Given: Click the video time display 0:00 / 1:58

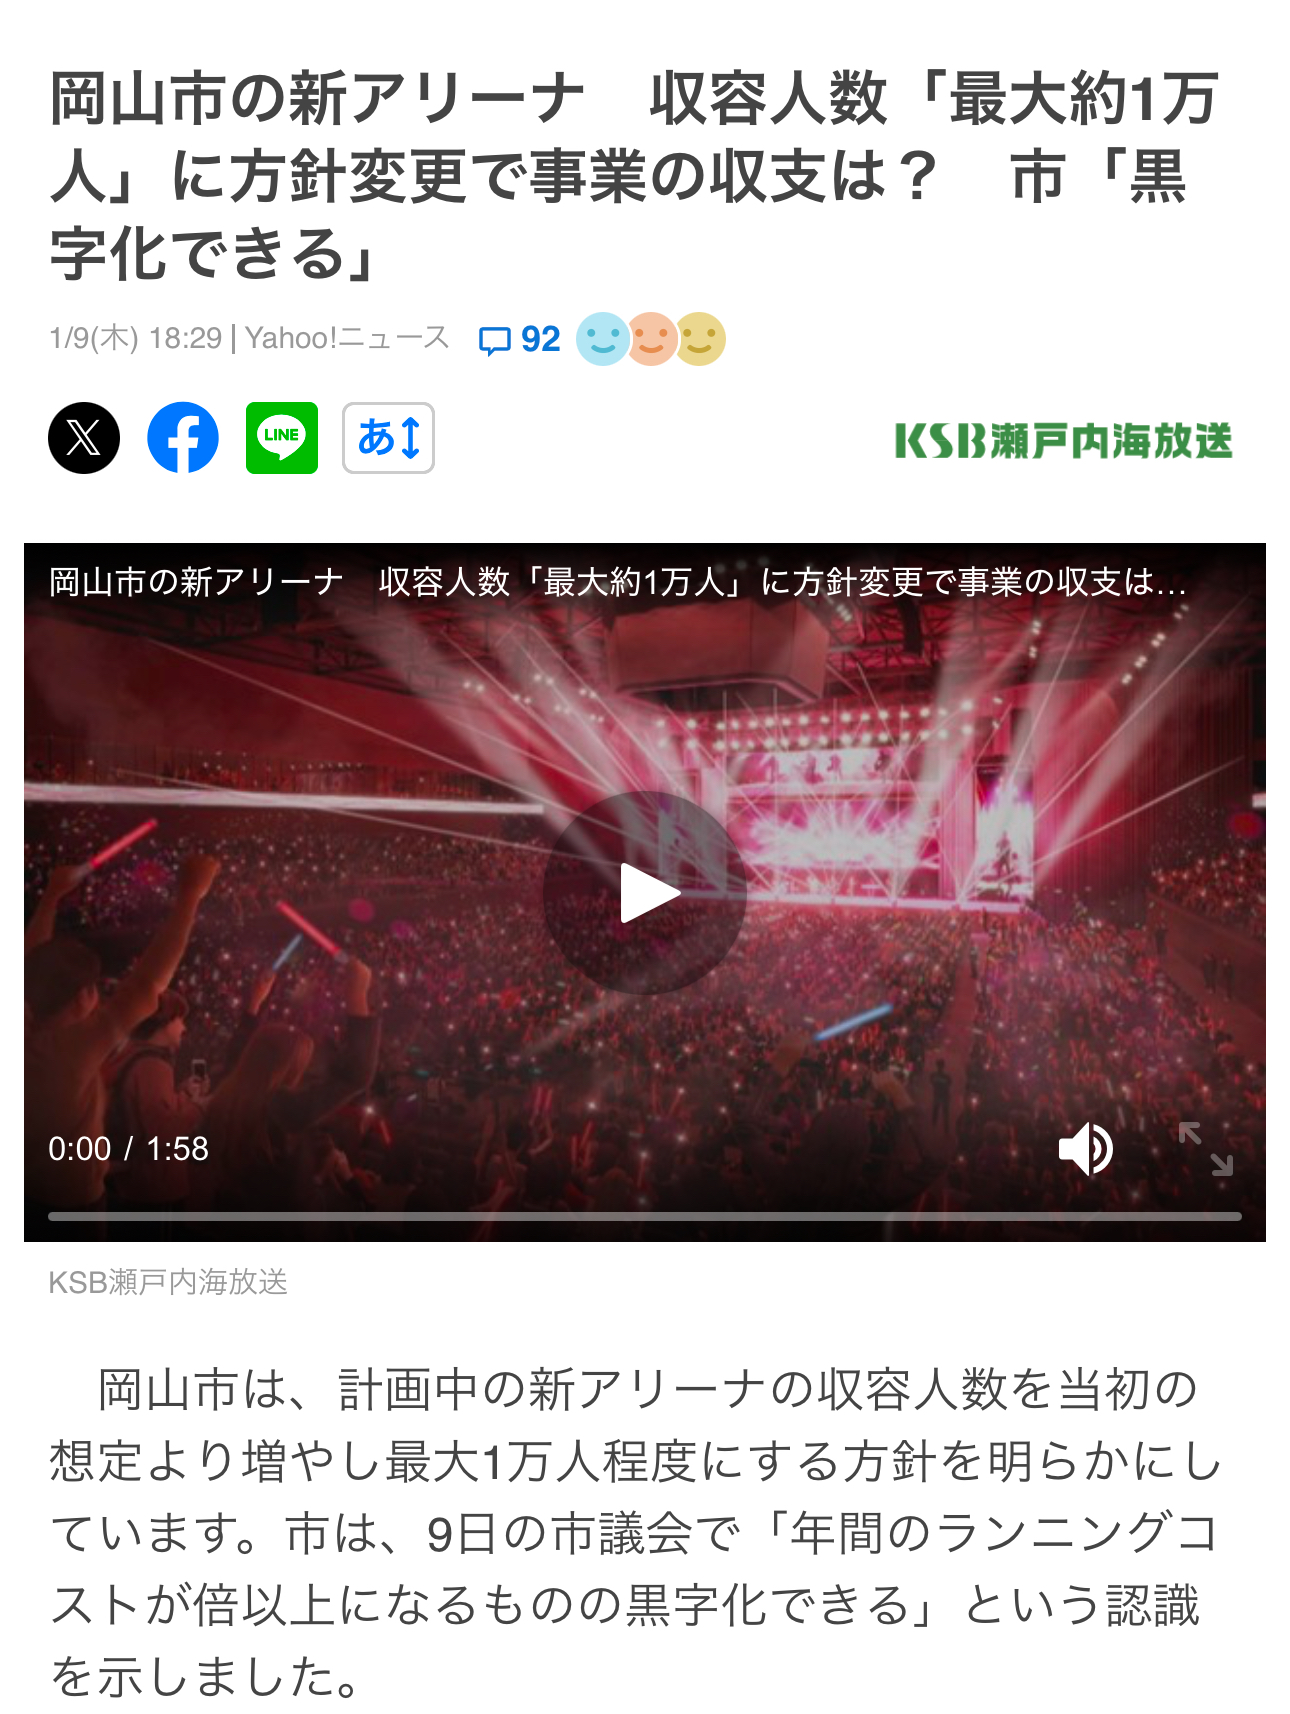Looking at the screenshot, I should pyautogui.click(x=129, y=1148).
